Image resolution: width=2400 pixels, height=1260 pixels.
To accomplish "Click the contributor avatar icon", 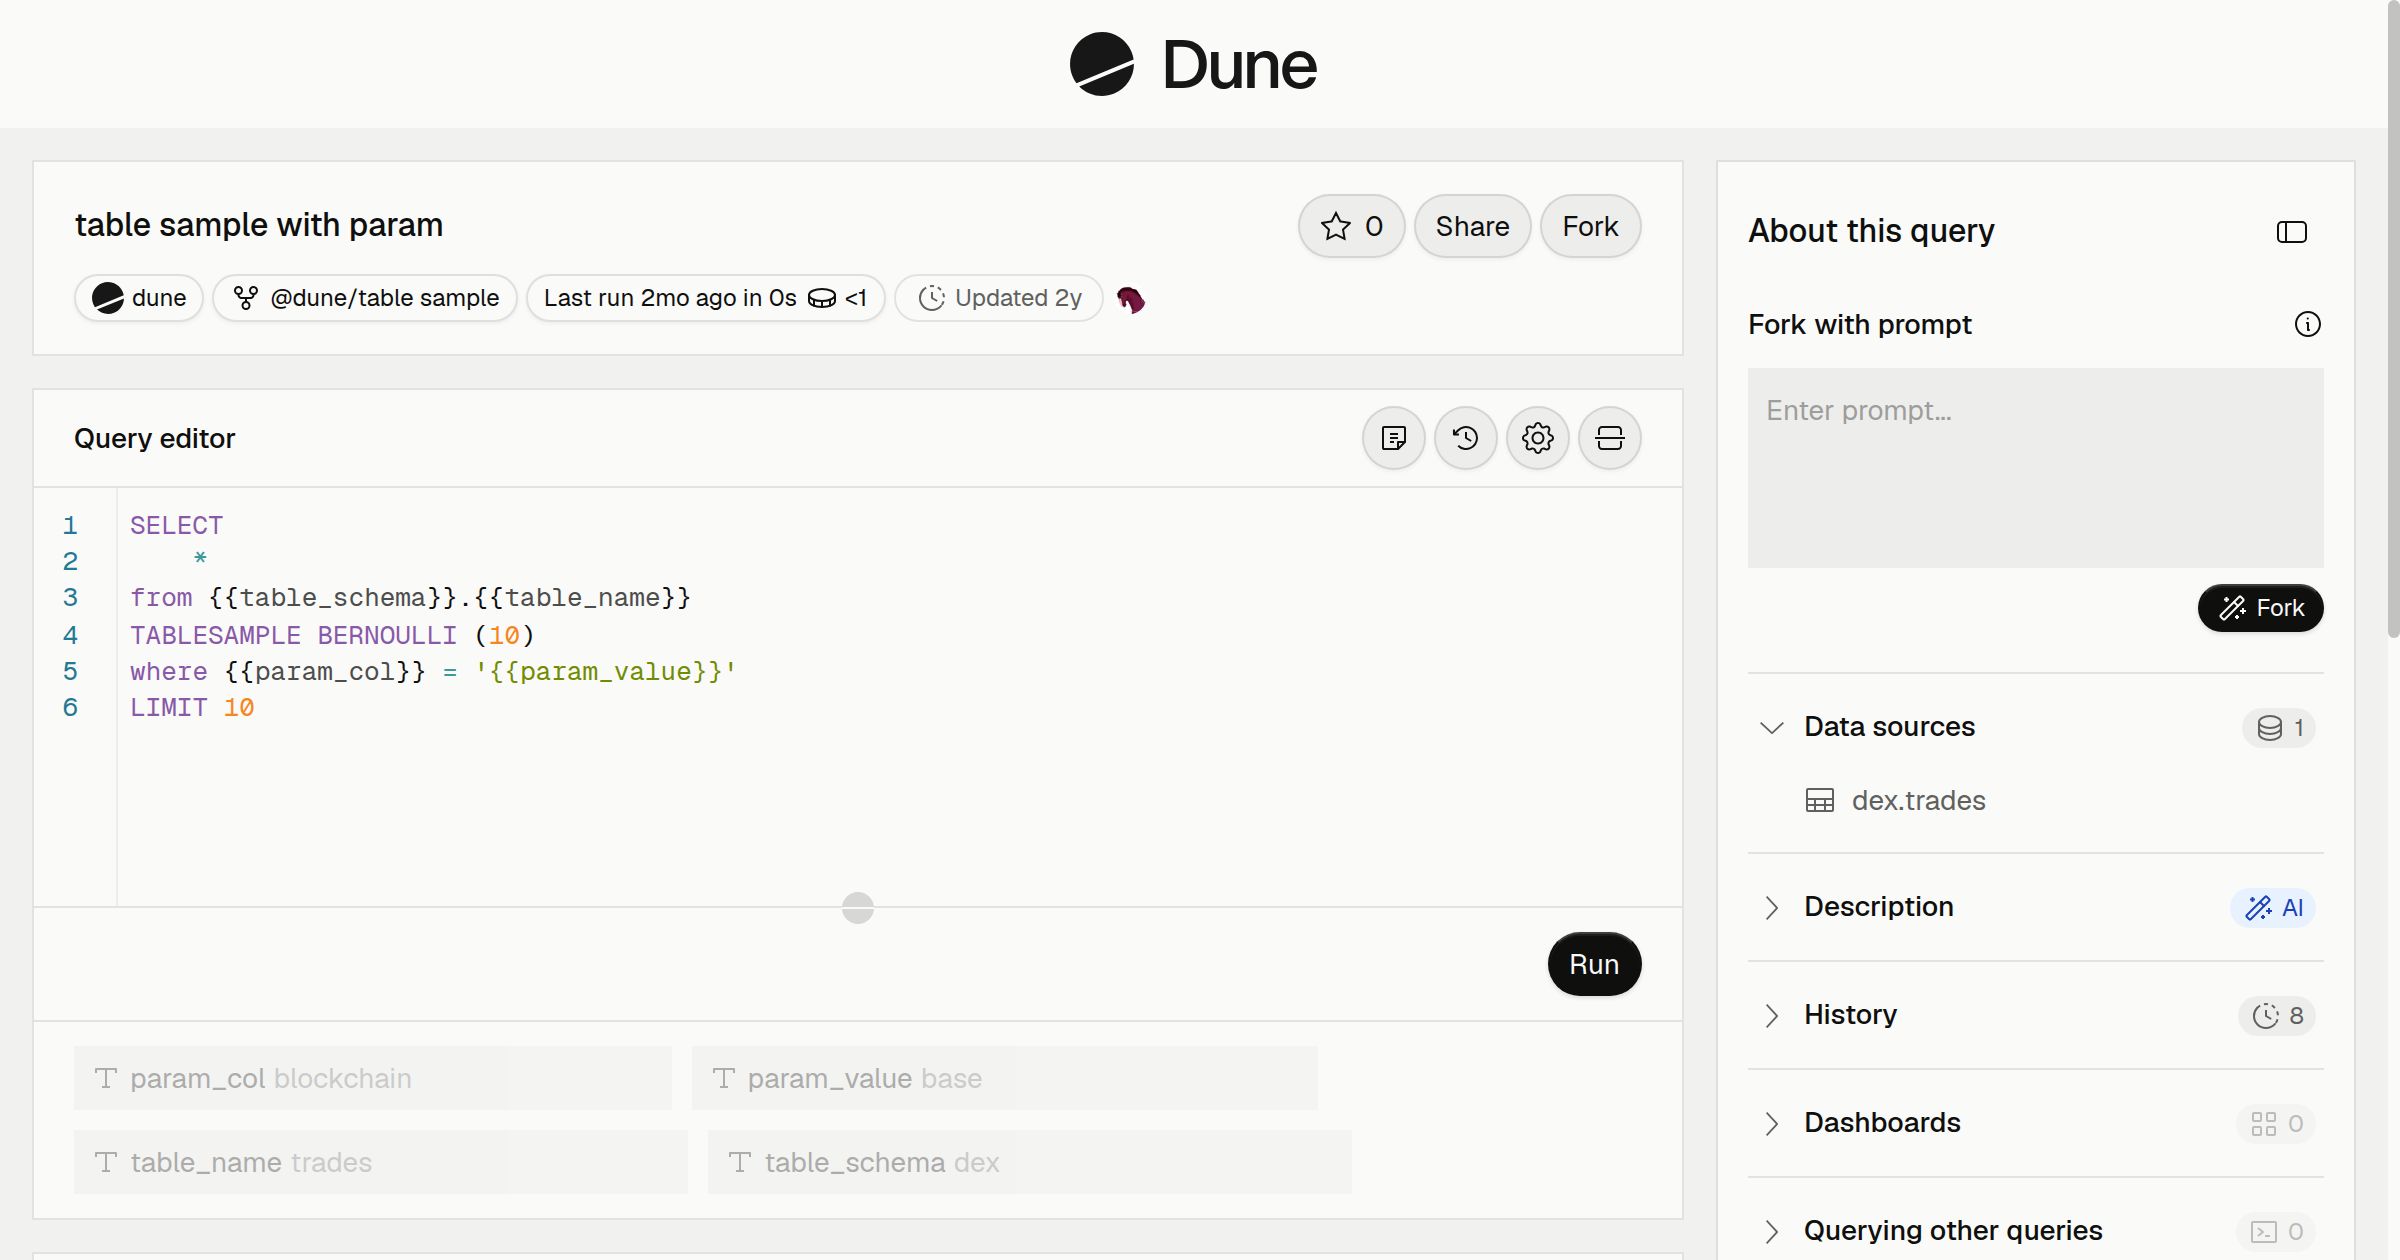I will click(x=1131, y=299).
